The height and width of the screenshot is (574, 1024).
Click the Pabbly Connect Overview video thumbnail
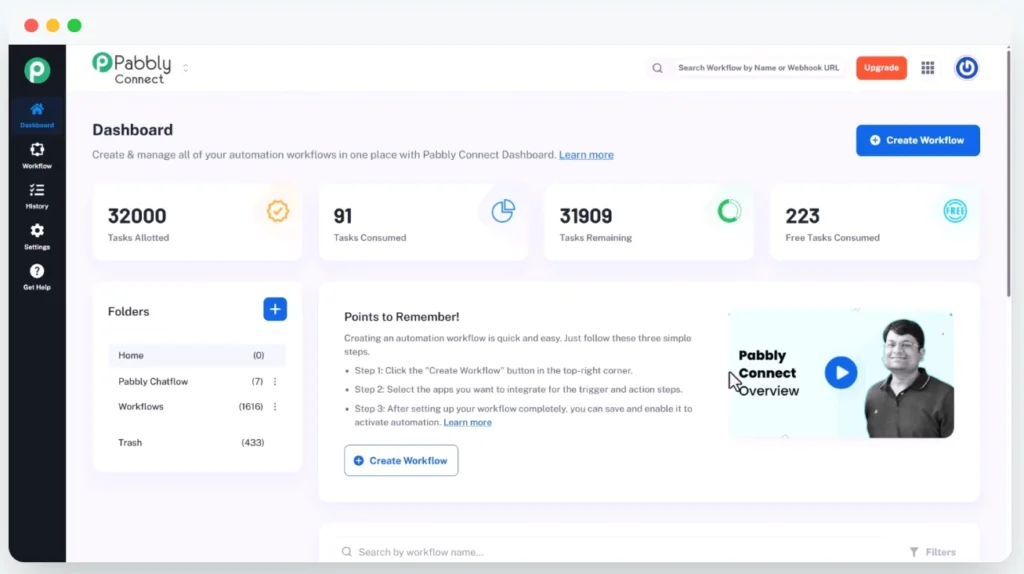(x=840, y=374)
